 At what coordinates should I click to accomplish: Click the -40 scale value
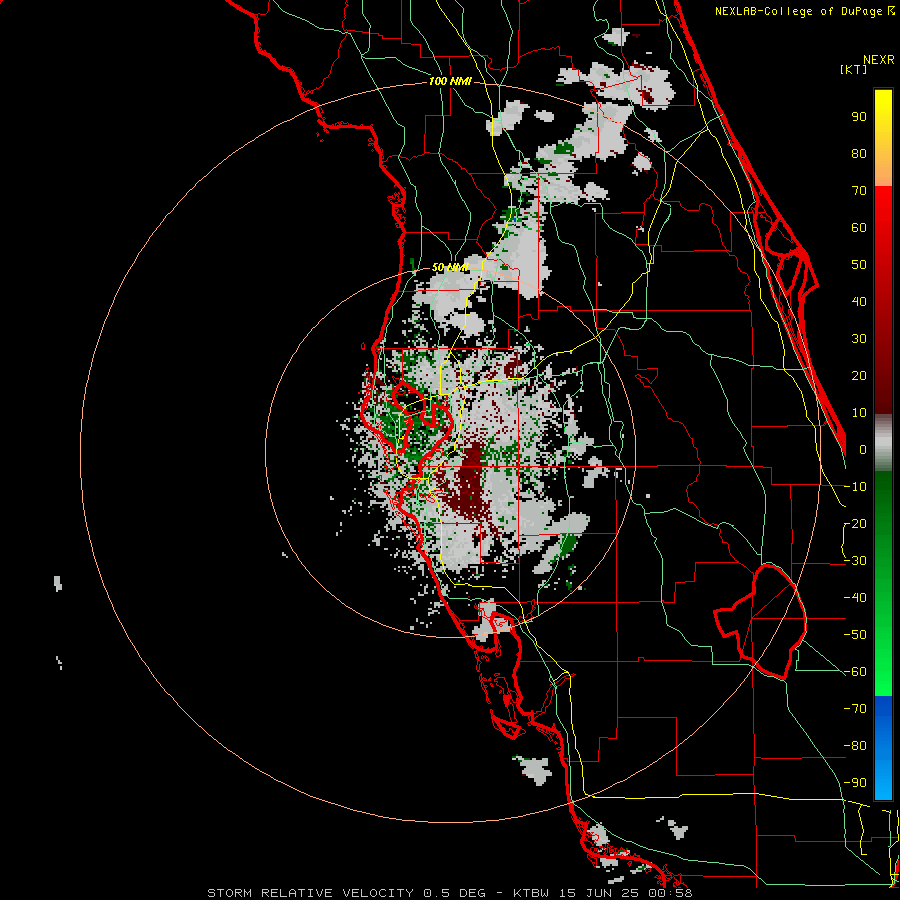click(x=855, y=598)
